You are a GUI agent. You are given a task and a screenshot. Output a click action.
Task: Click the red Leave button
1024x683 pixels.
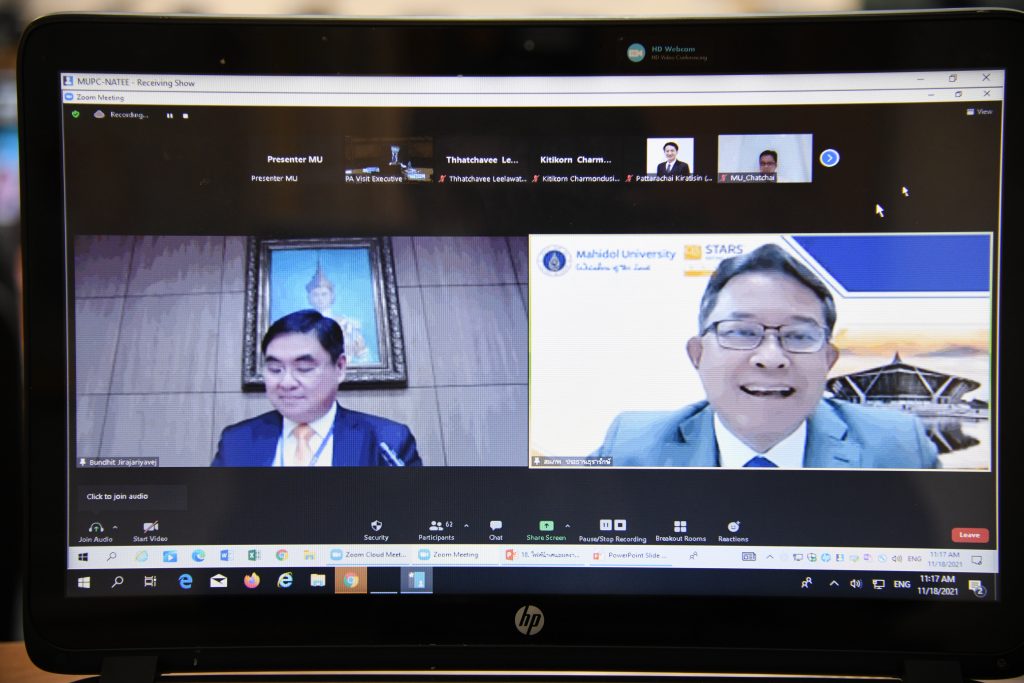click(969, 535)
